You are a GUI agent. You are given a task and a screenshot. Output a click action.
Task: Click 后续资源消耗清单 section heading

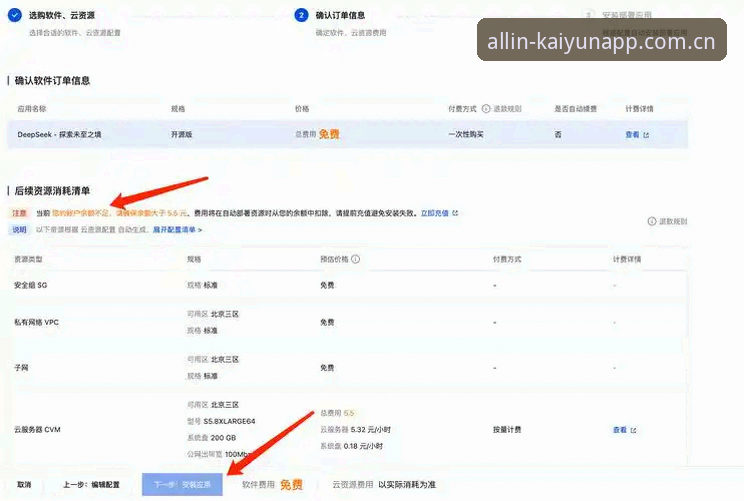(52, 191)
